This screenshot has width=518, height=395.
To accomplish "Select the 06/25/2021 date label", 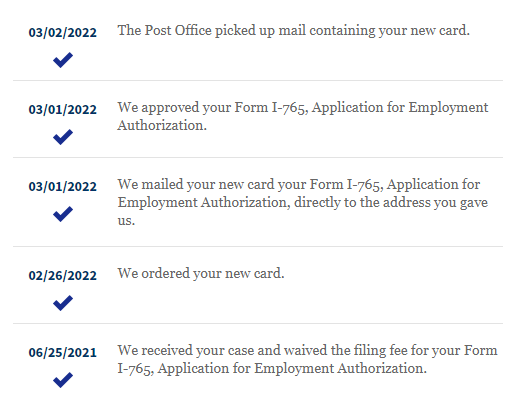I will coord(63,353).
